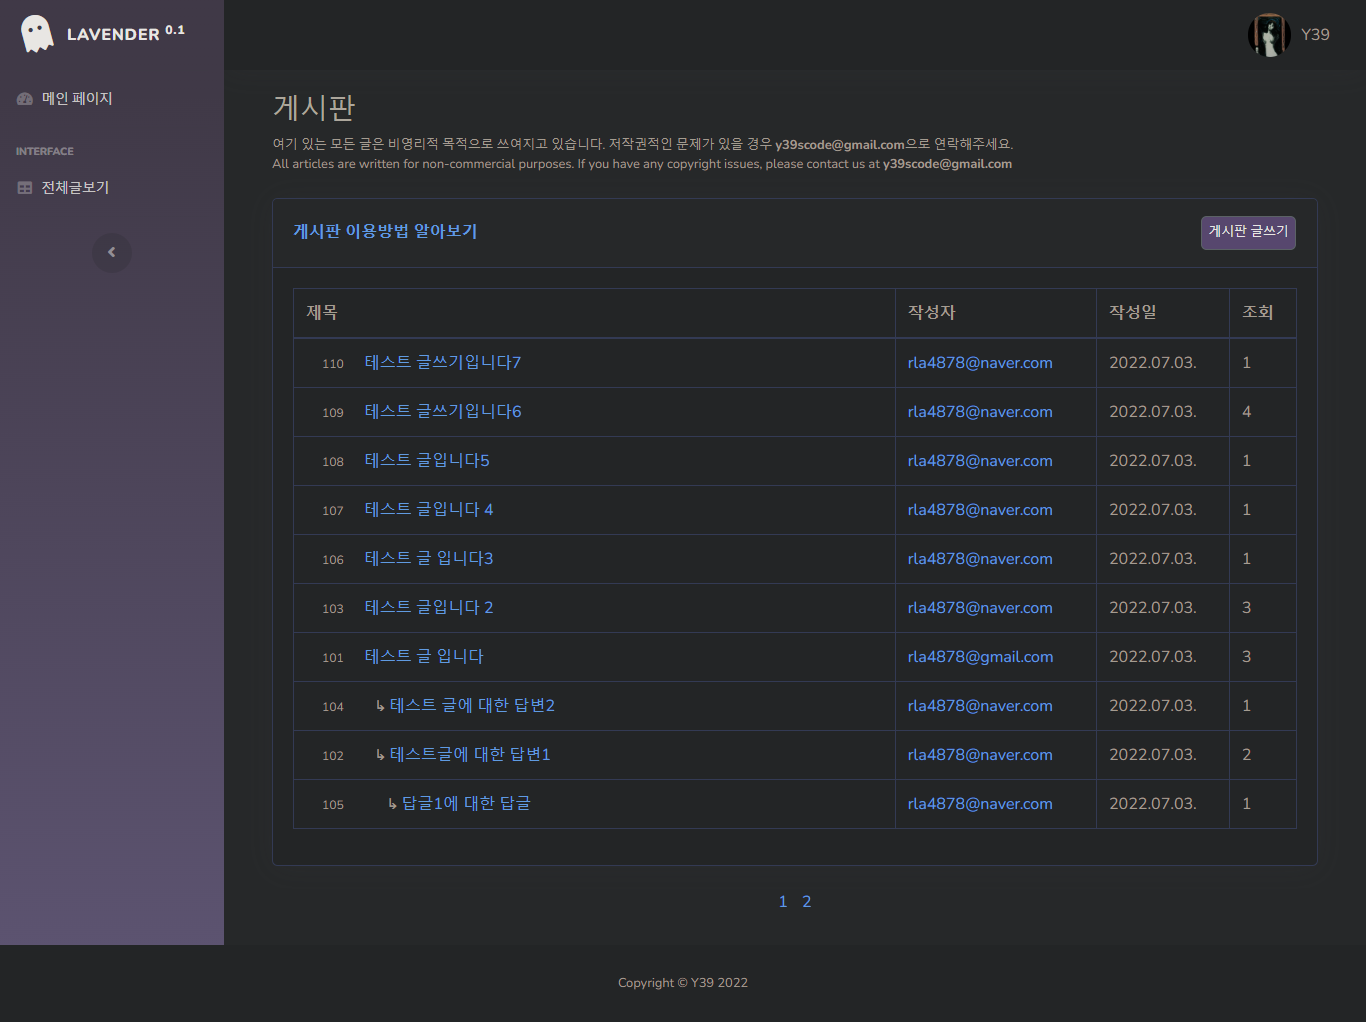
Task: Click the LAVENDER brand title
Action: tap(125, 34)
